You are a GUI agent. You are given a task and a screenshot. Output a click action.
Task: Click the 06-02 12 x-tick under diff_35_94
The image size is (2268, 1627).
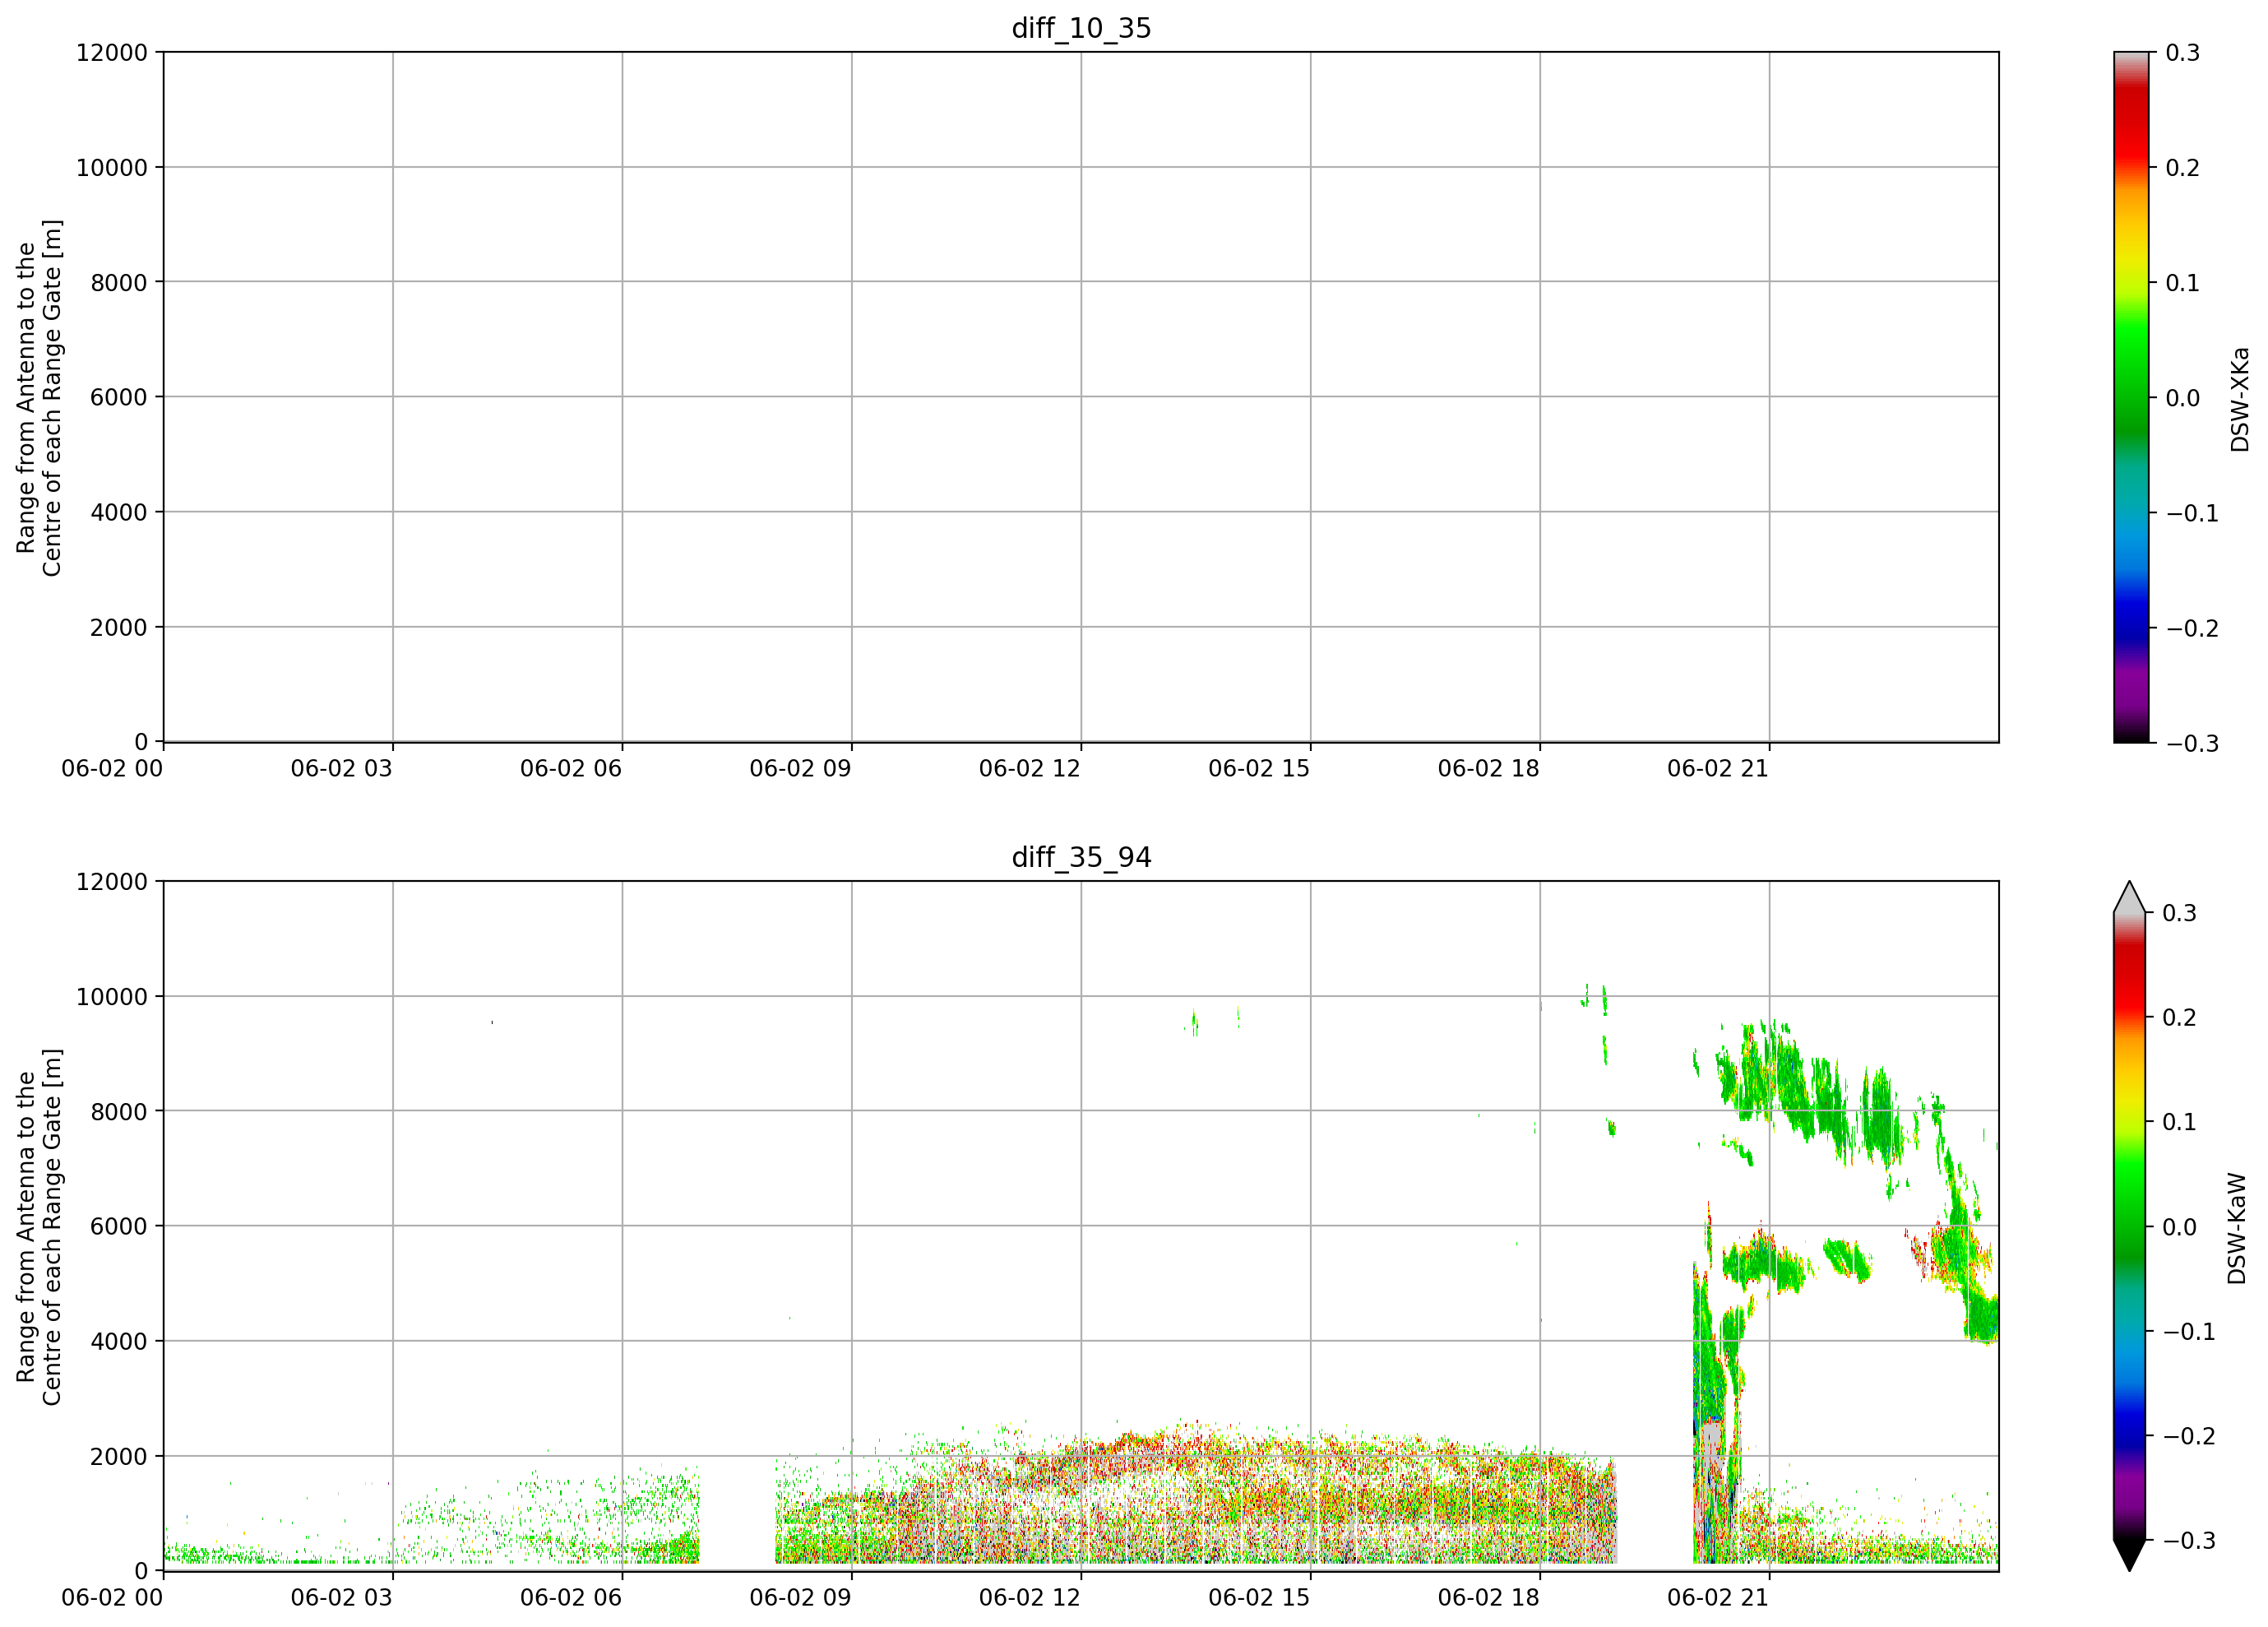1030,1597
